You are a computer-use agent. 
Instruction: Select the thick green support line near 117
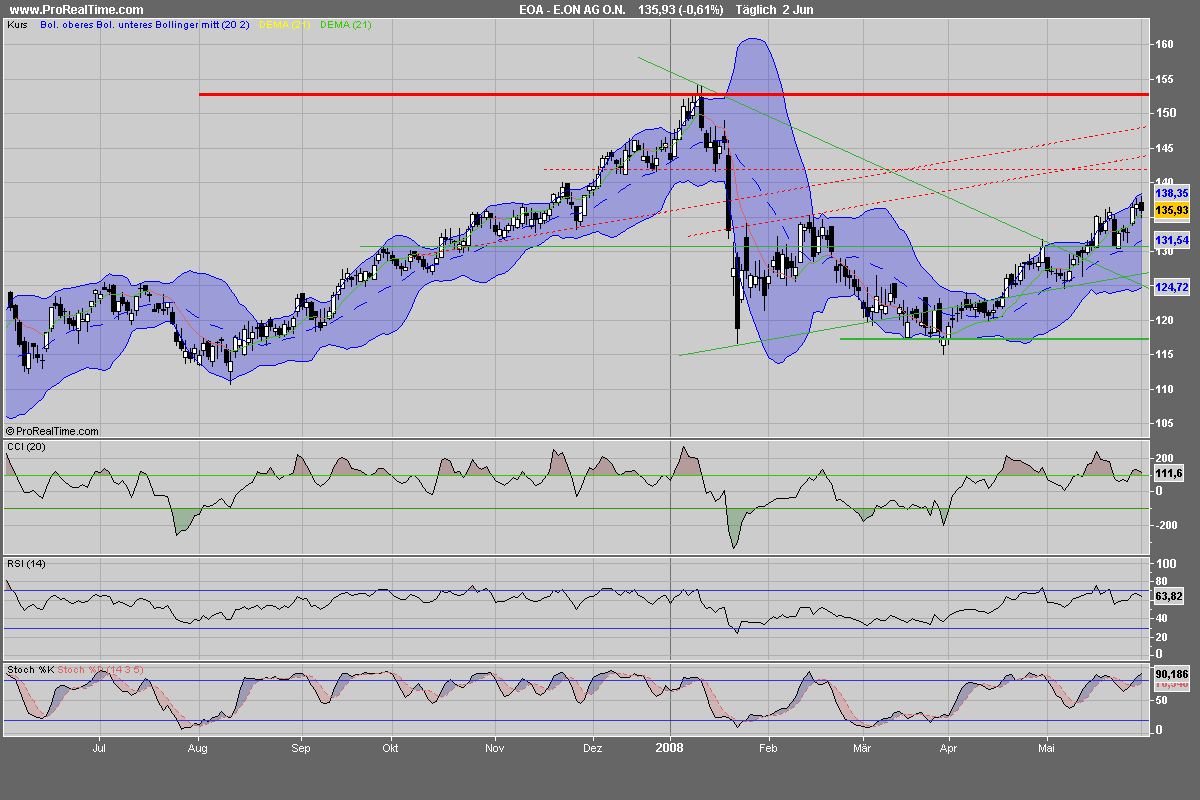[x=994, y=338]
